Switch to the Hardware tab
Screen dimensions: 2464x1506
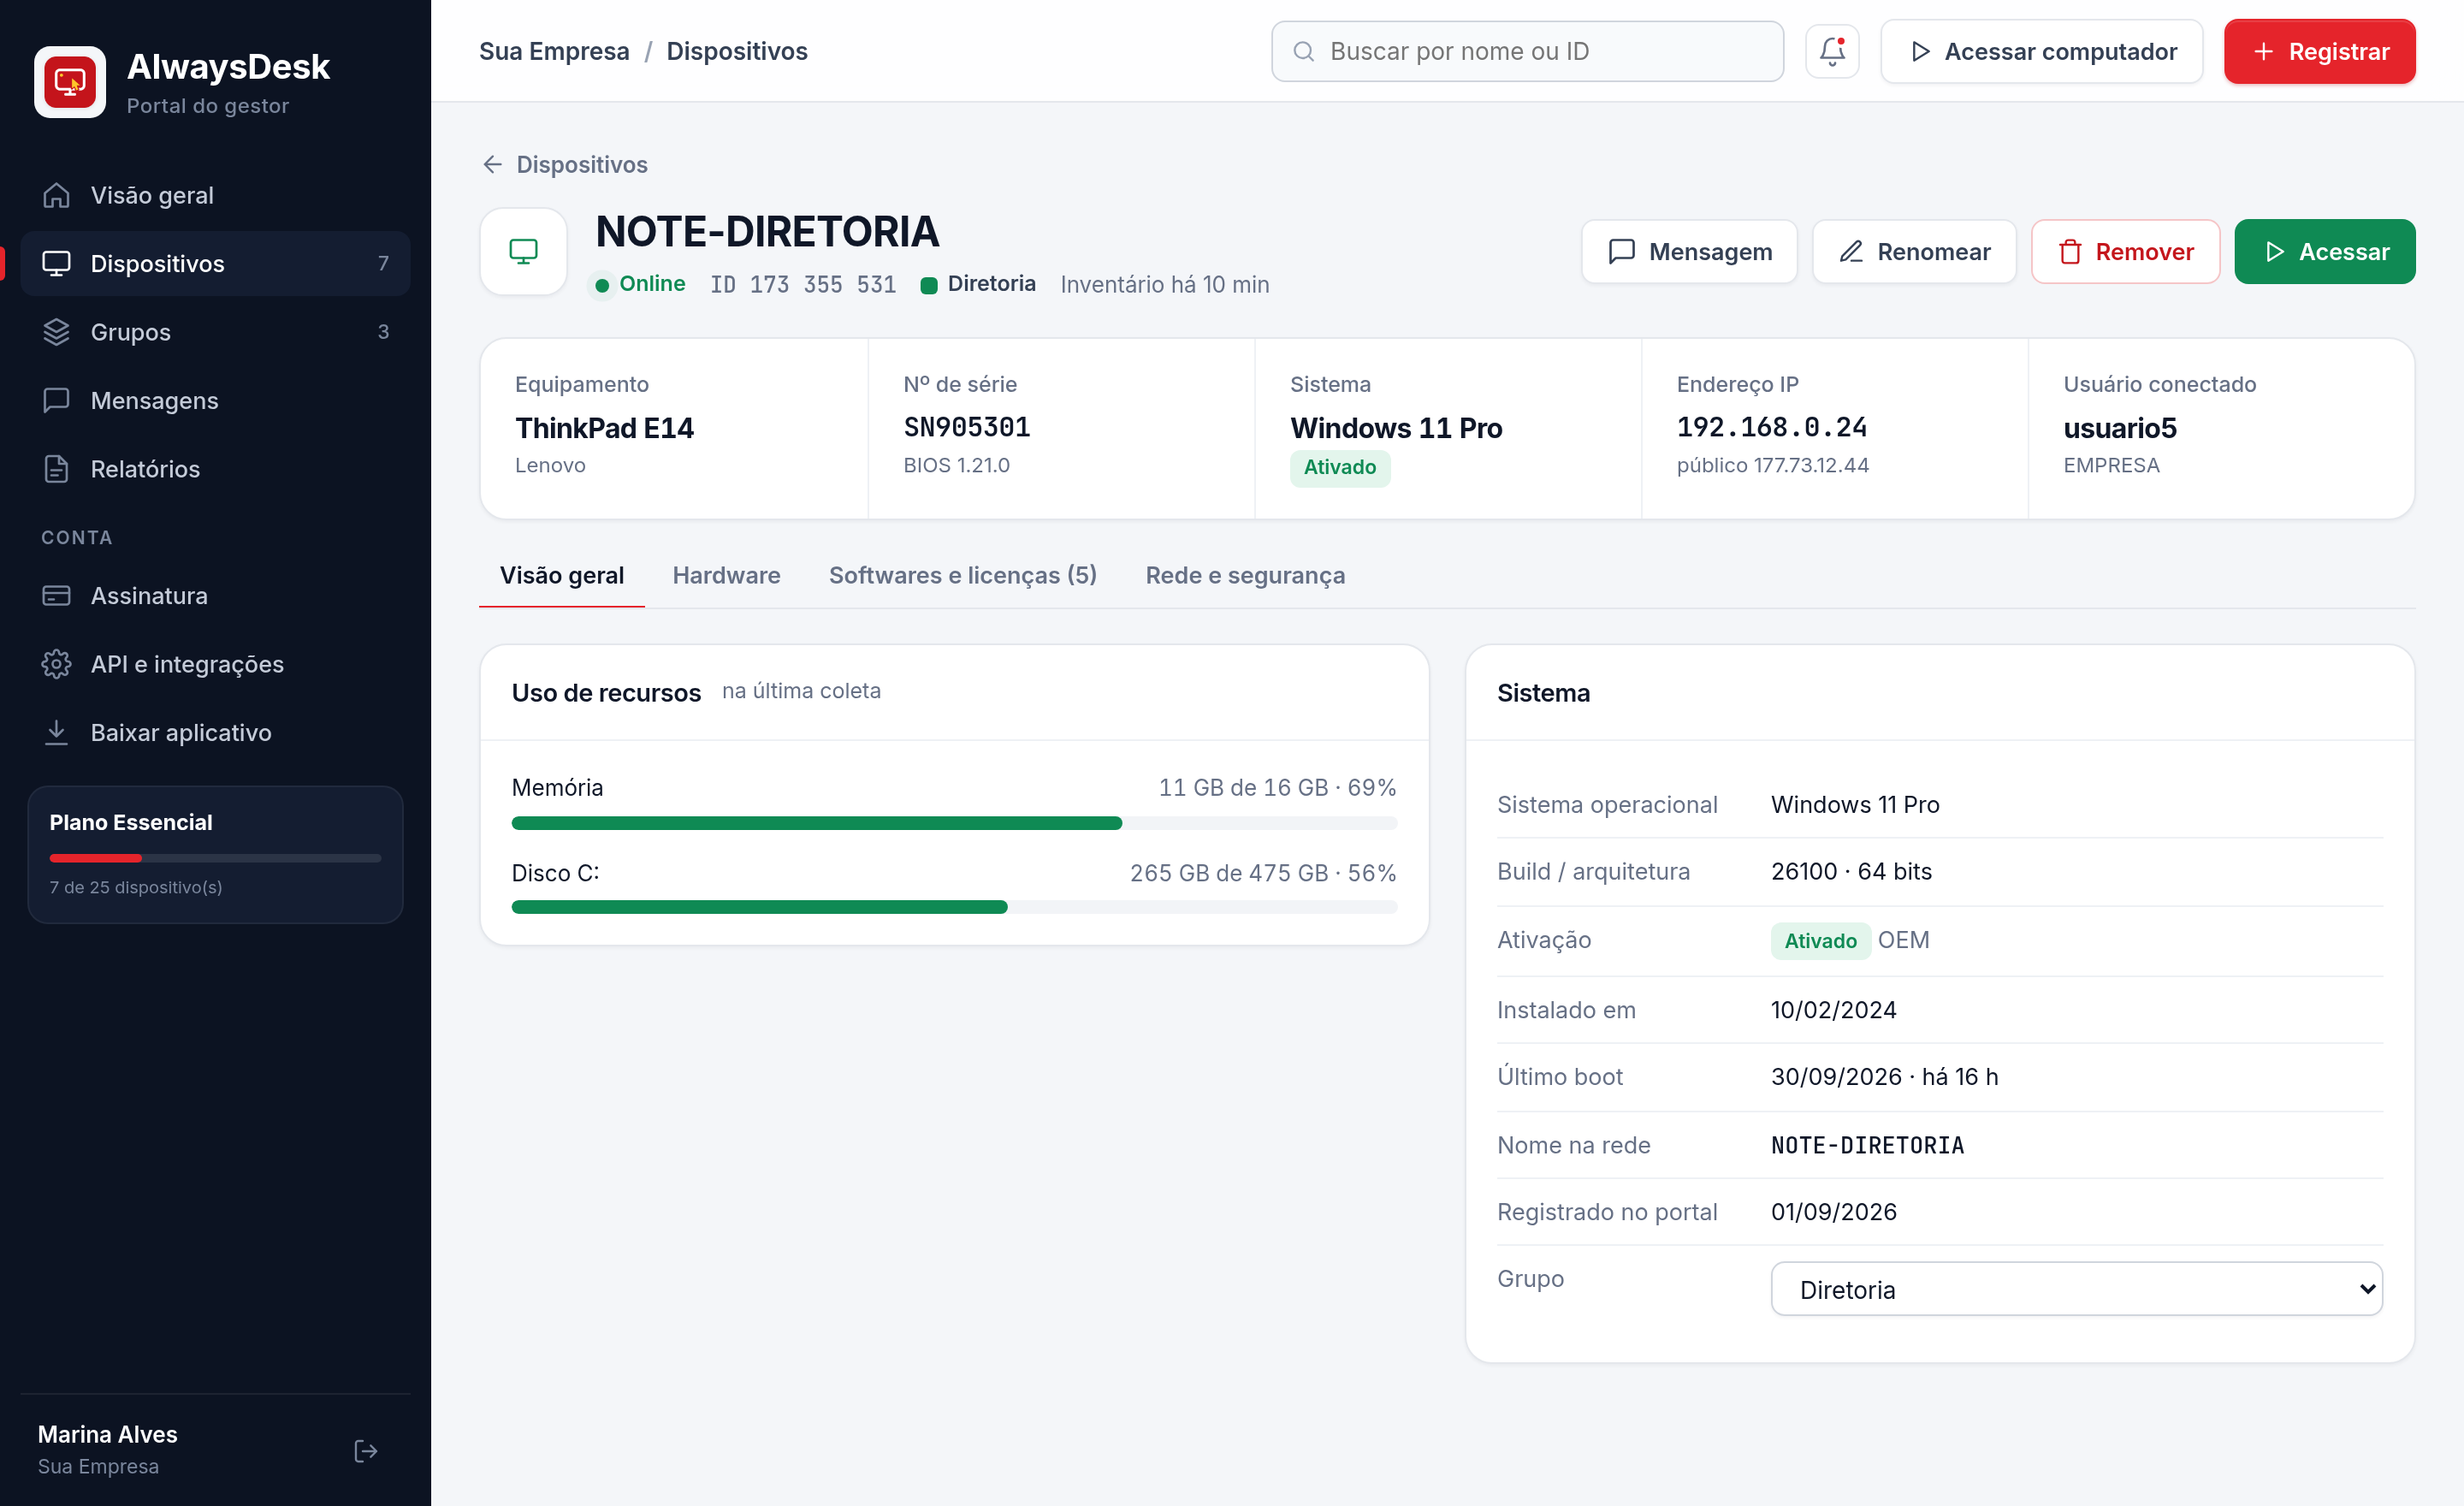[x=726, y=576]
